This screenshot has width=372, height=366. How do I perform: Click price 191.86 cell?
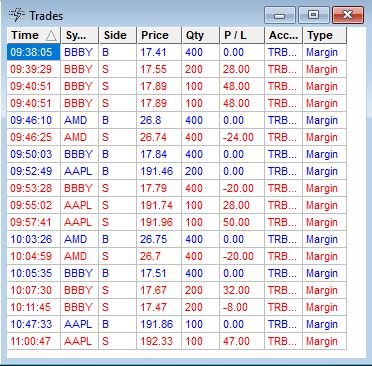159,324
